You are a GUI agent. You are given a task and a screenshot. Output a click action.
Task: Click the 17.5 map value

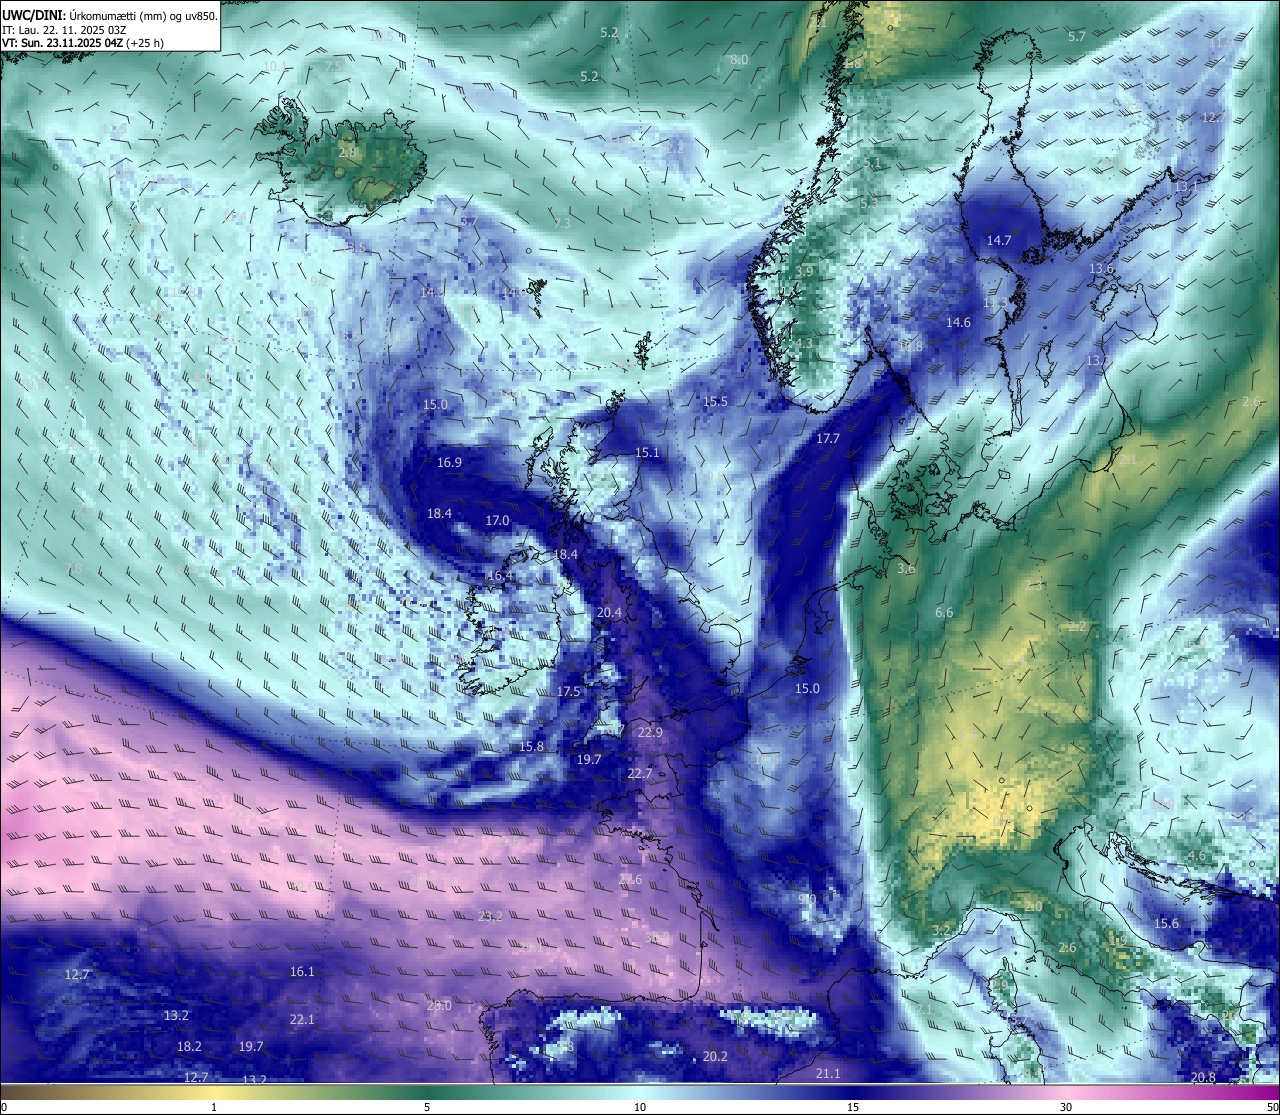tap(568, 691)
